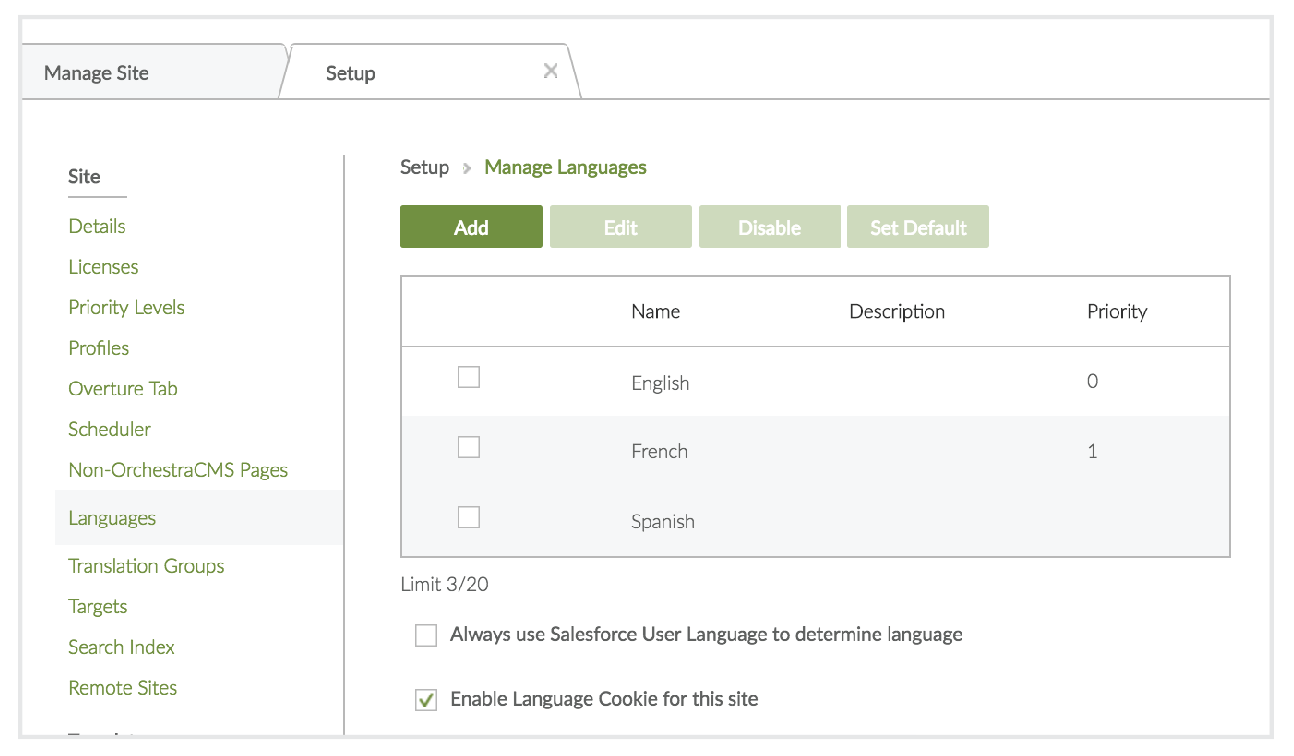Screen dimensions: 1294x756
Task: Open the Scheduler sidebar link
Action: click(109, 429)
